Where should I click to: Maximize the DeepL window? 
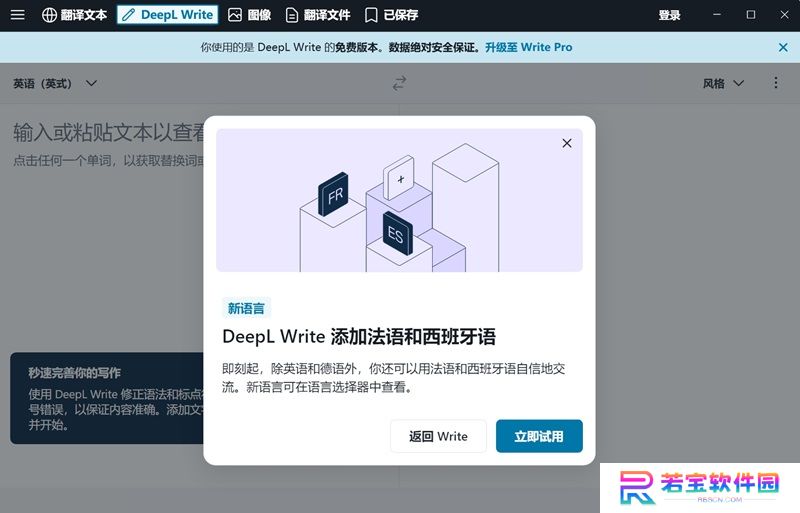click(751, 15)
